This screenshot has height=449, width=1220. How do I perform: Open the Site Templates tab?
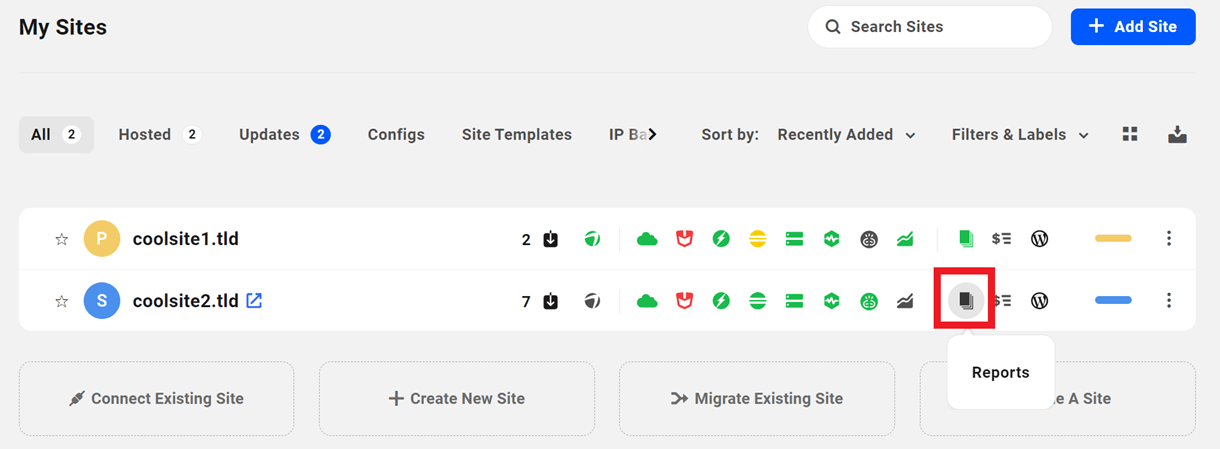[x=517, y=134]
